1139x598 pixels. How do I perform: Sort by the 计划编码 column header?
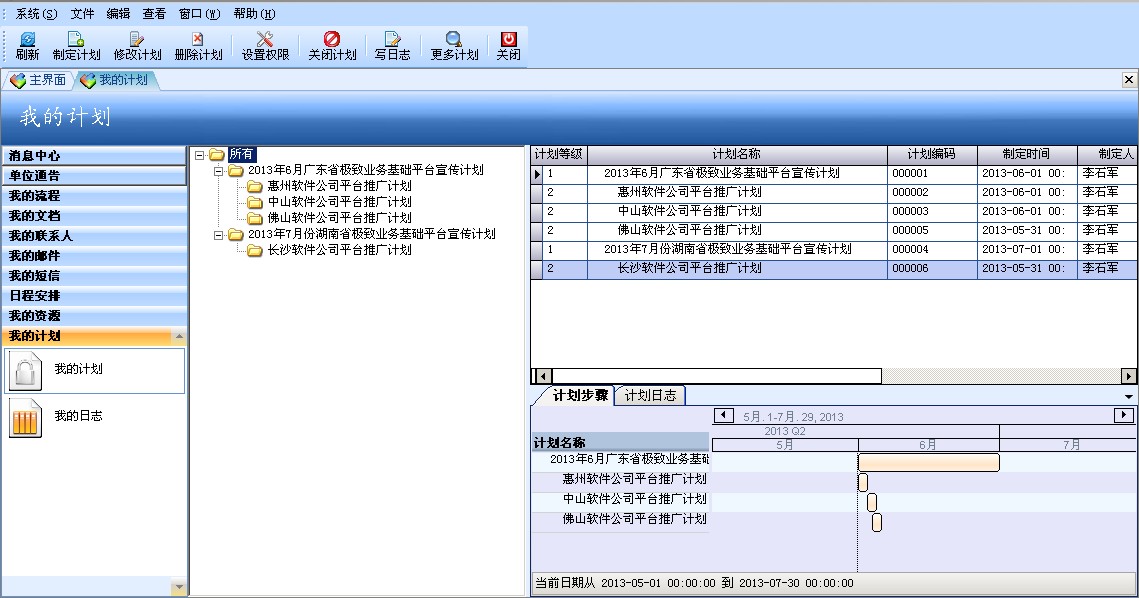(932, 154)
